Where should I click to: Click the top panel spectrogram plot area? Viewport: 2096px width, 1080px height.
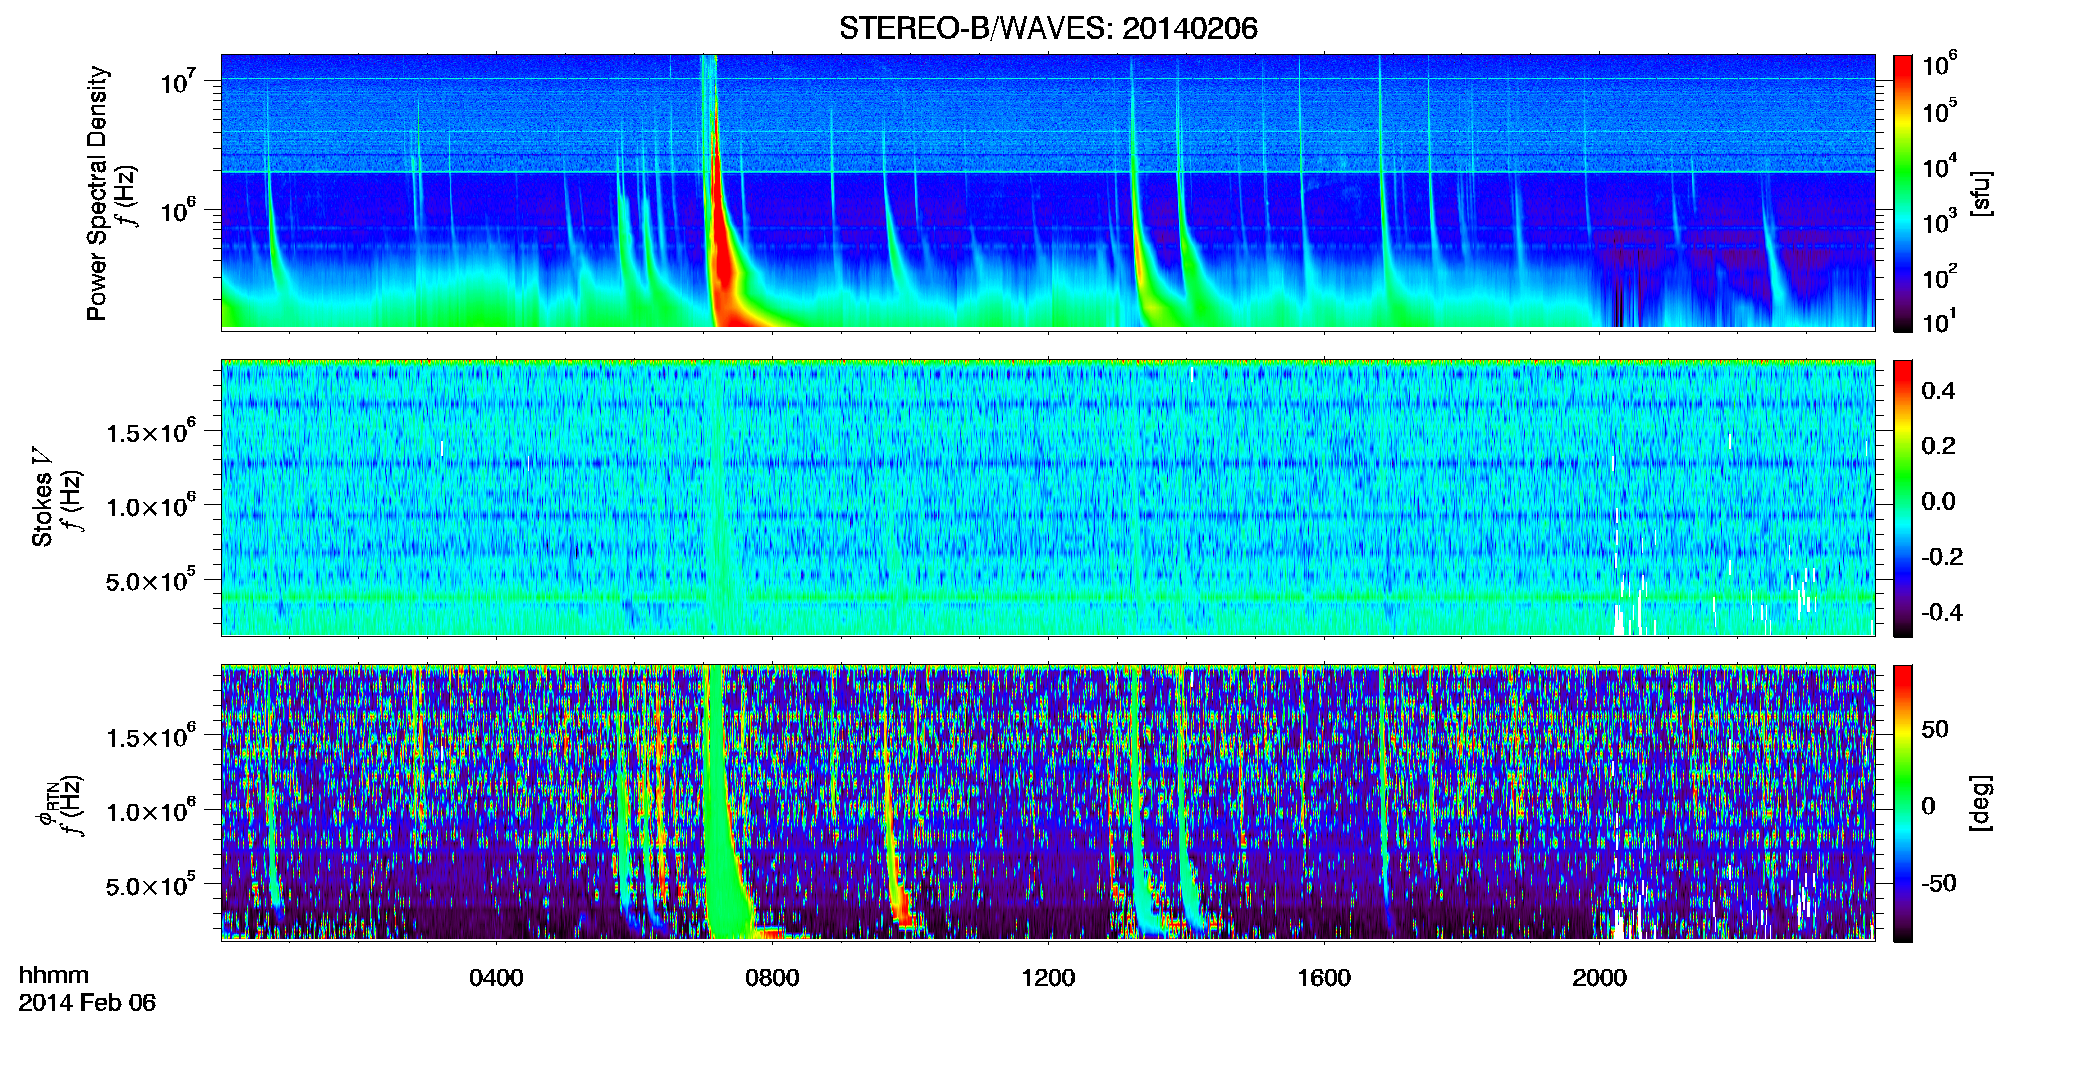pos(1048,192)
